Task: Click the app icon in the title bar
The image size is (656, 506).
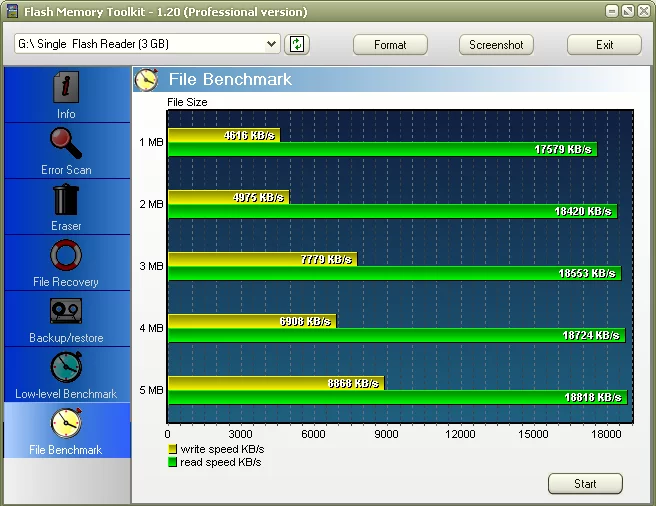Action: pyautogui.click(x=12, y=11)
